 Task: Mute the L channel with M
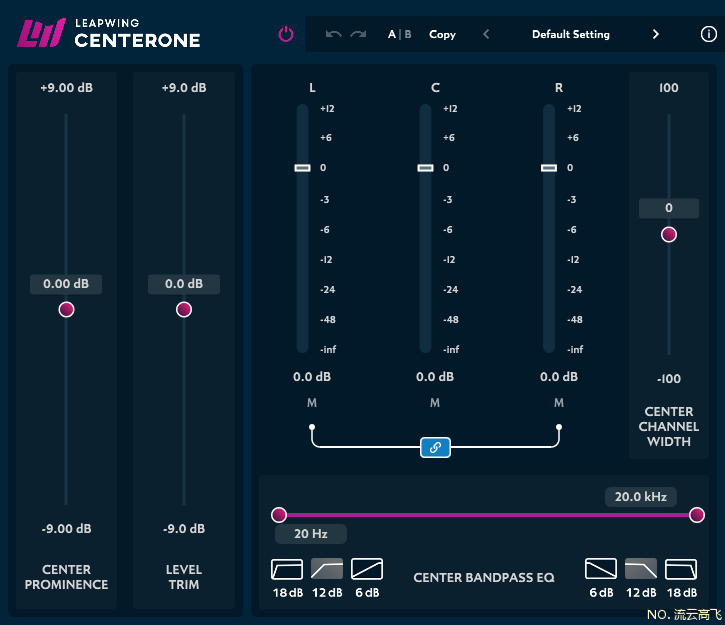click(x=312, y=403)
